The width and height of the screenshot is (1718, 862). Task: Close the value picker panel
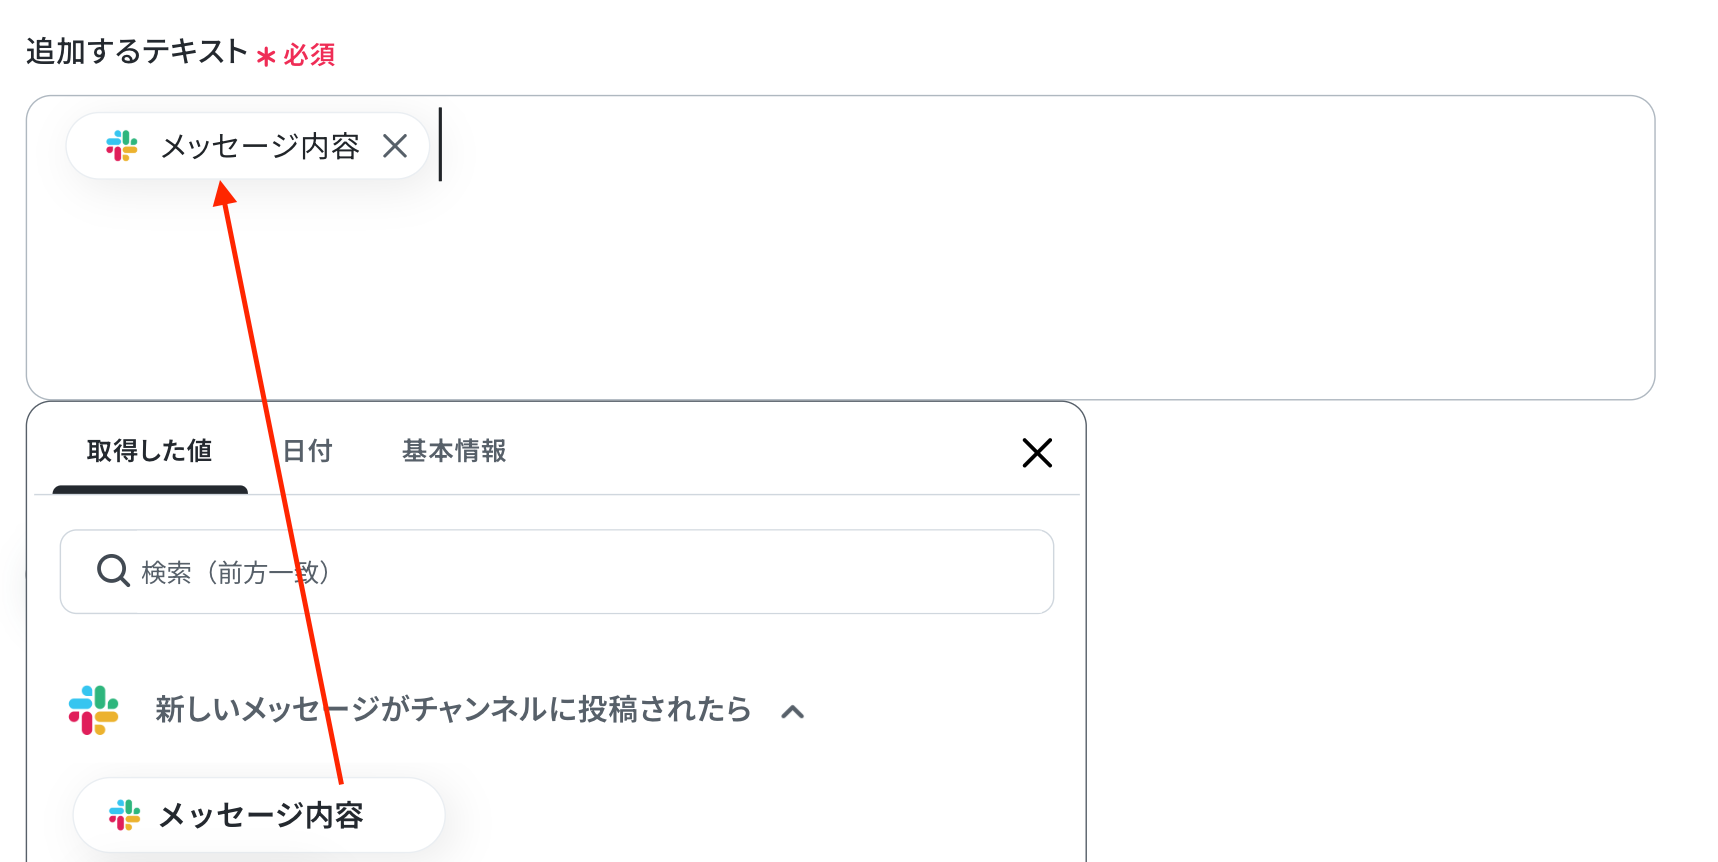coord(1037,453)
